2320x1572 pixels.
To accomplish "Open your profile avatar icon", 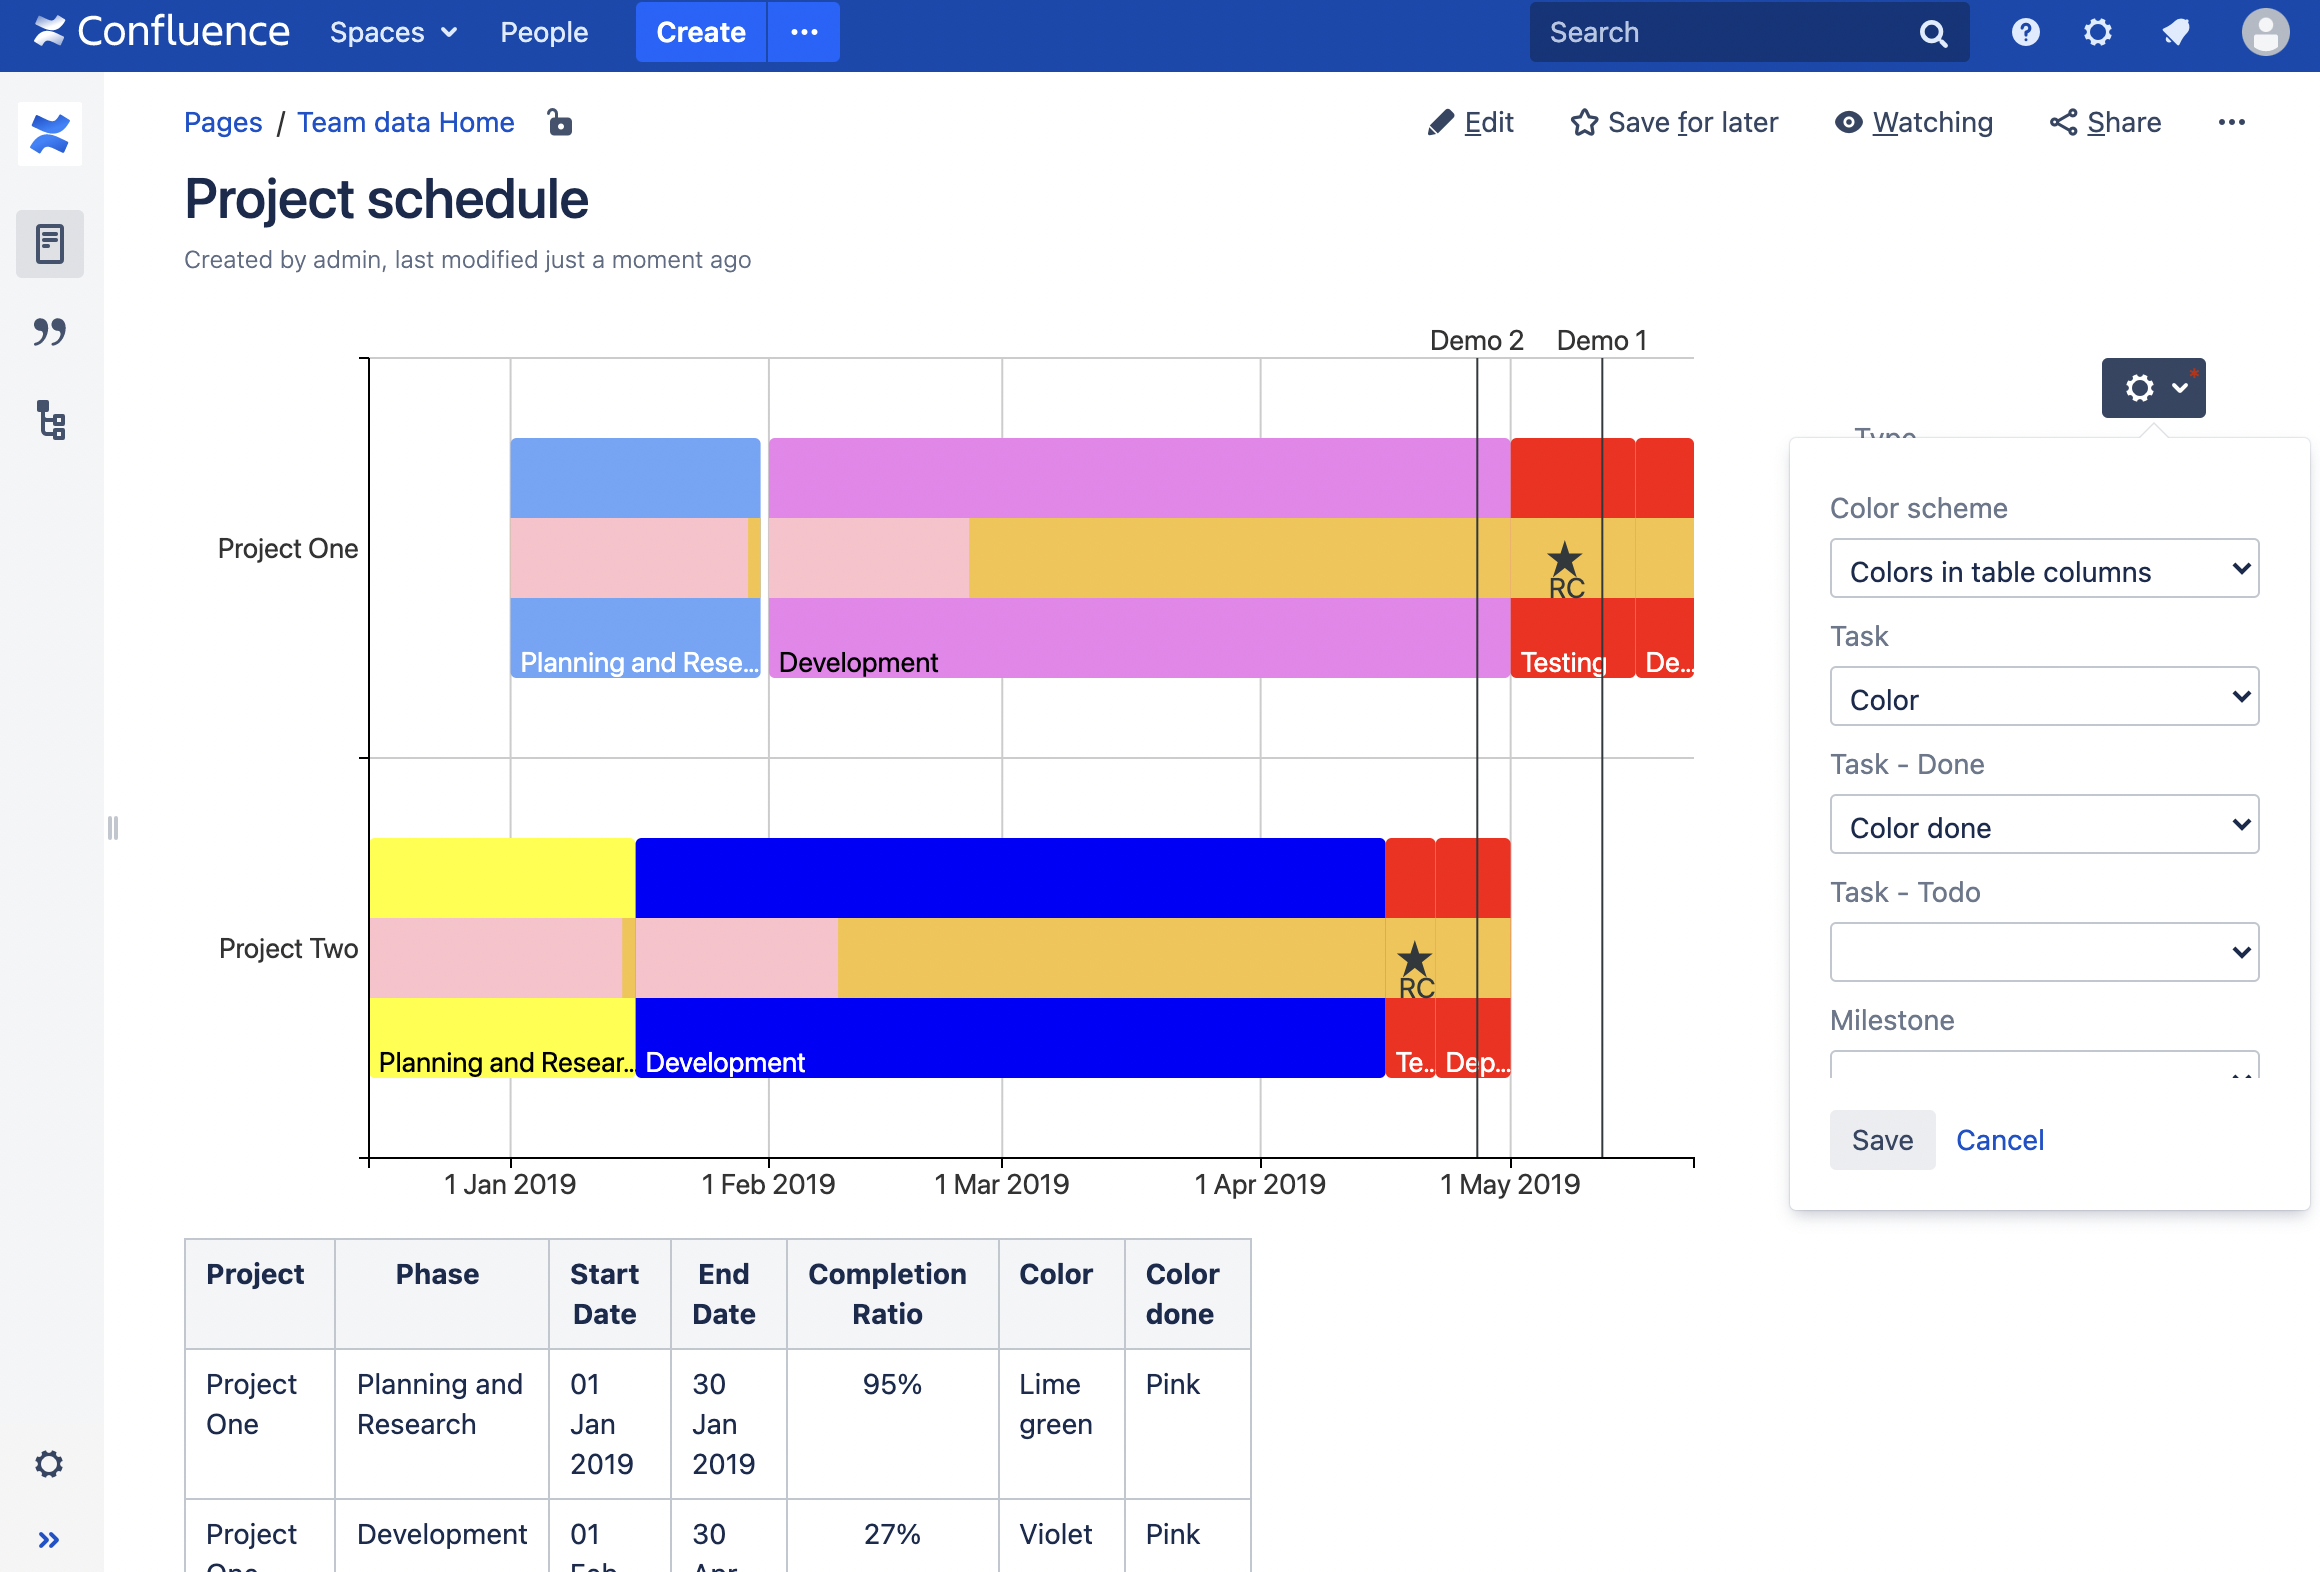I will pyautogui.click(x=2264, y=32).
